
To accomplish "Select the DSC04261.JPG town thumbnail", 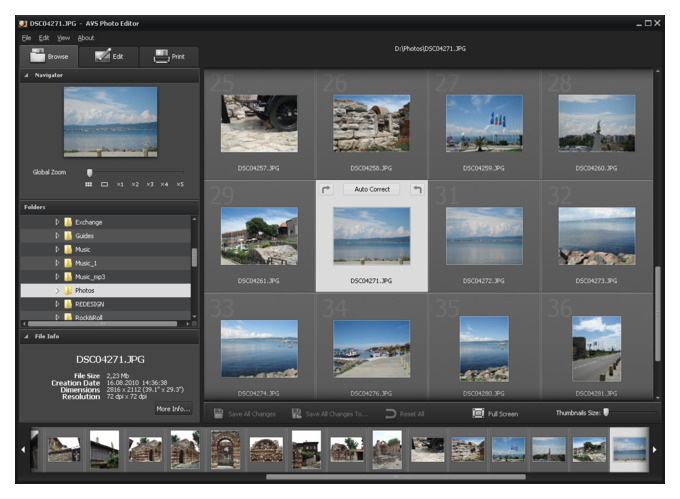I will (259, 236).
